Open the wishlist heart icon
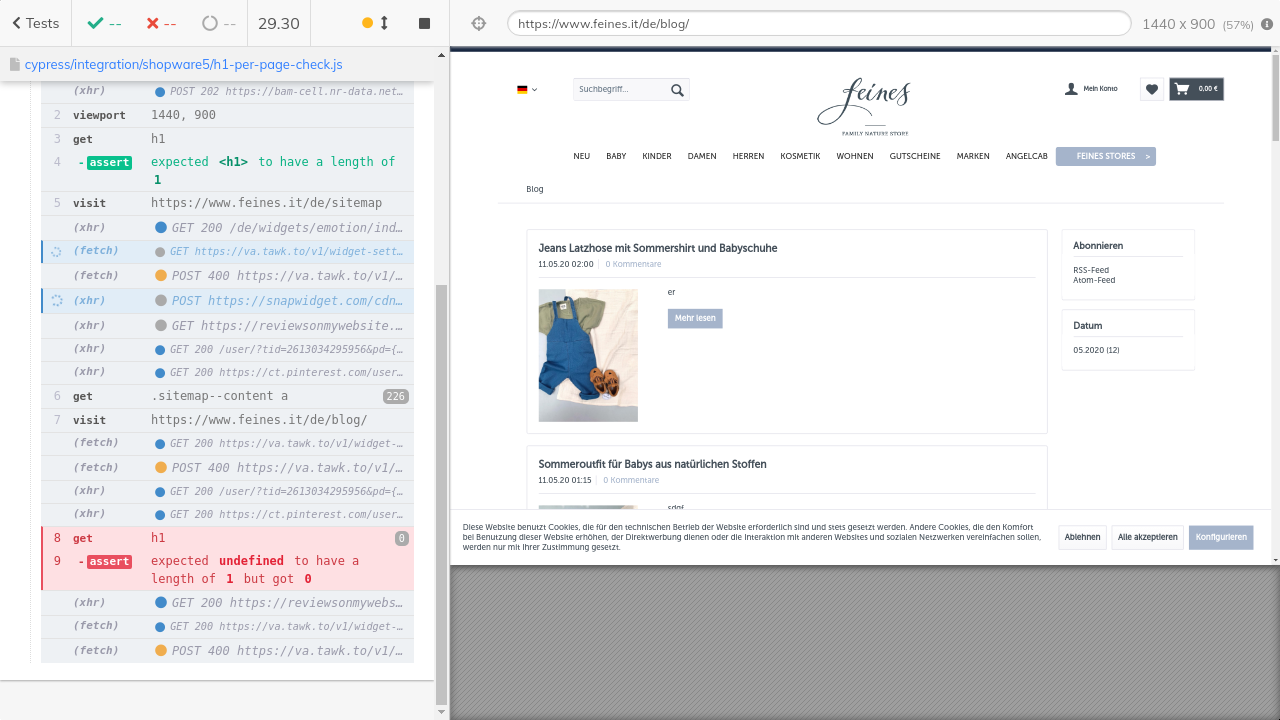 point(1152,89)
